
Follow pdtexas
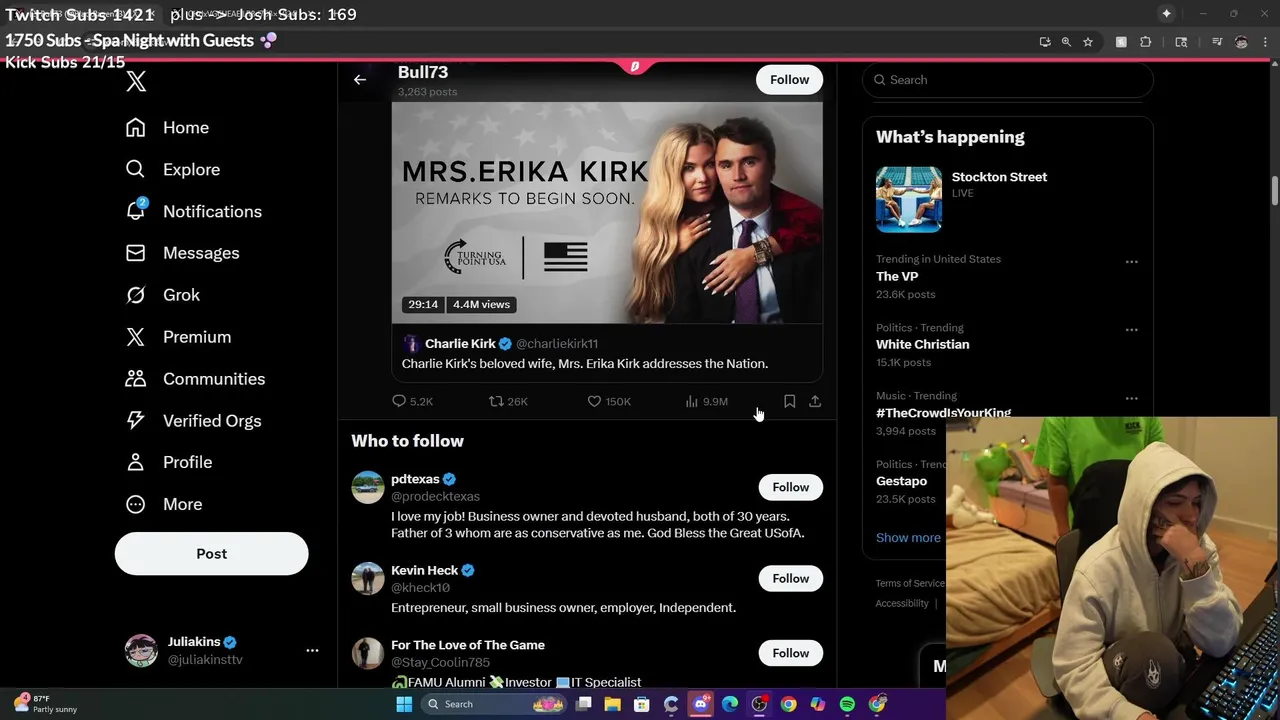click(790, 487)
